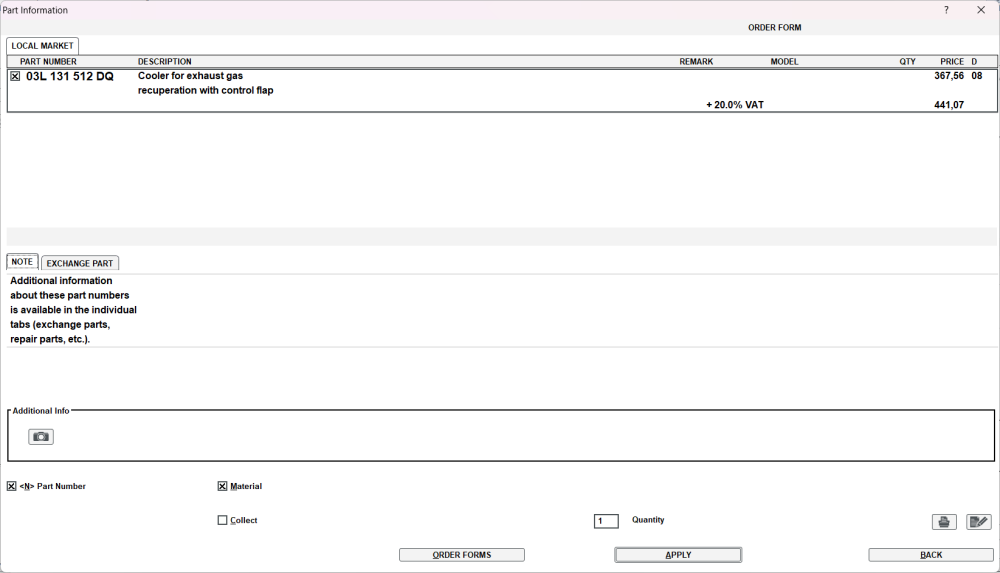The image size is (1000, 573).
Task: Click the APPLY button
Action: [x=678, y=554]
